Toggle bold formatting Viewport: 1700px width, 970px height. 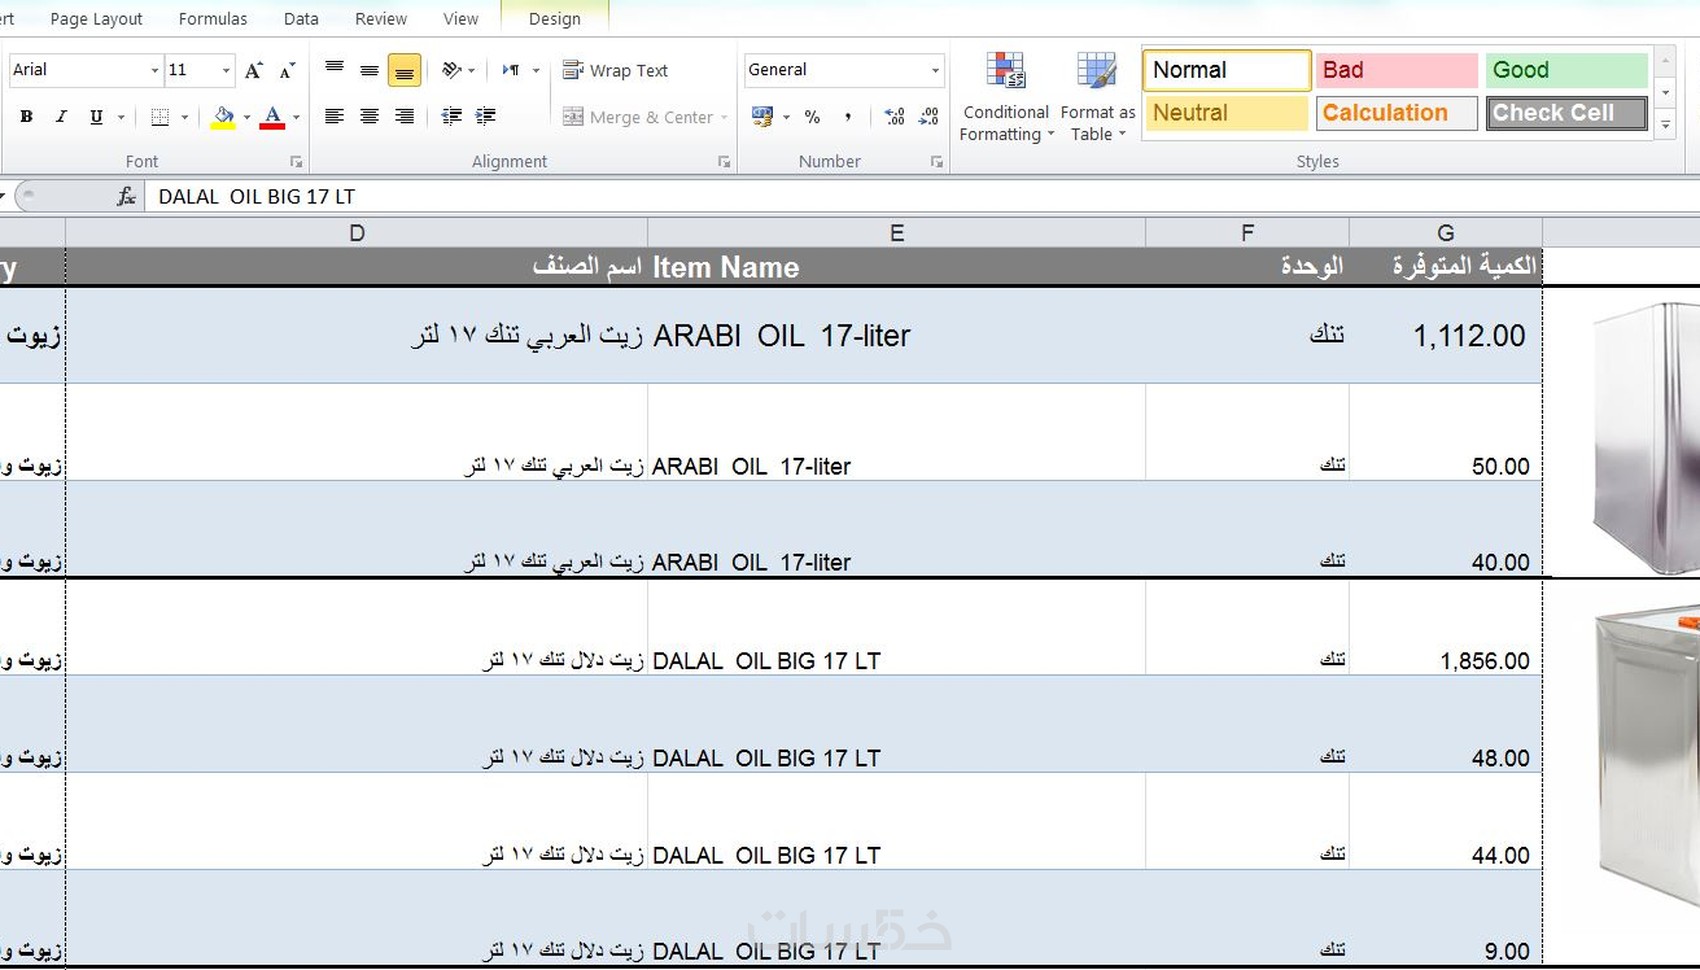tap(27, 117)
